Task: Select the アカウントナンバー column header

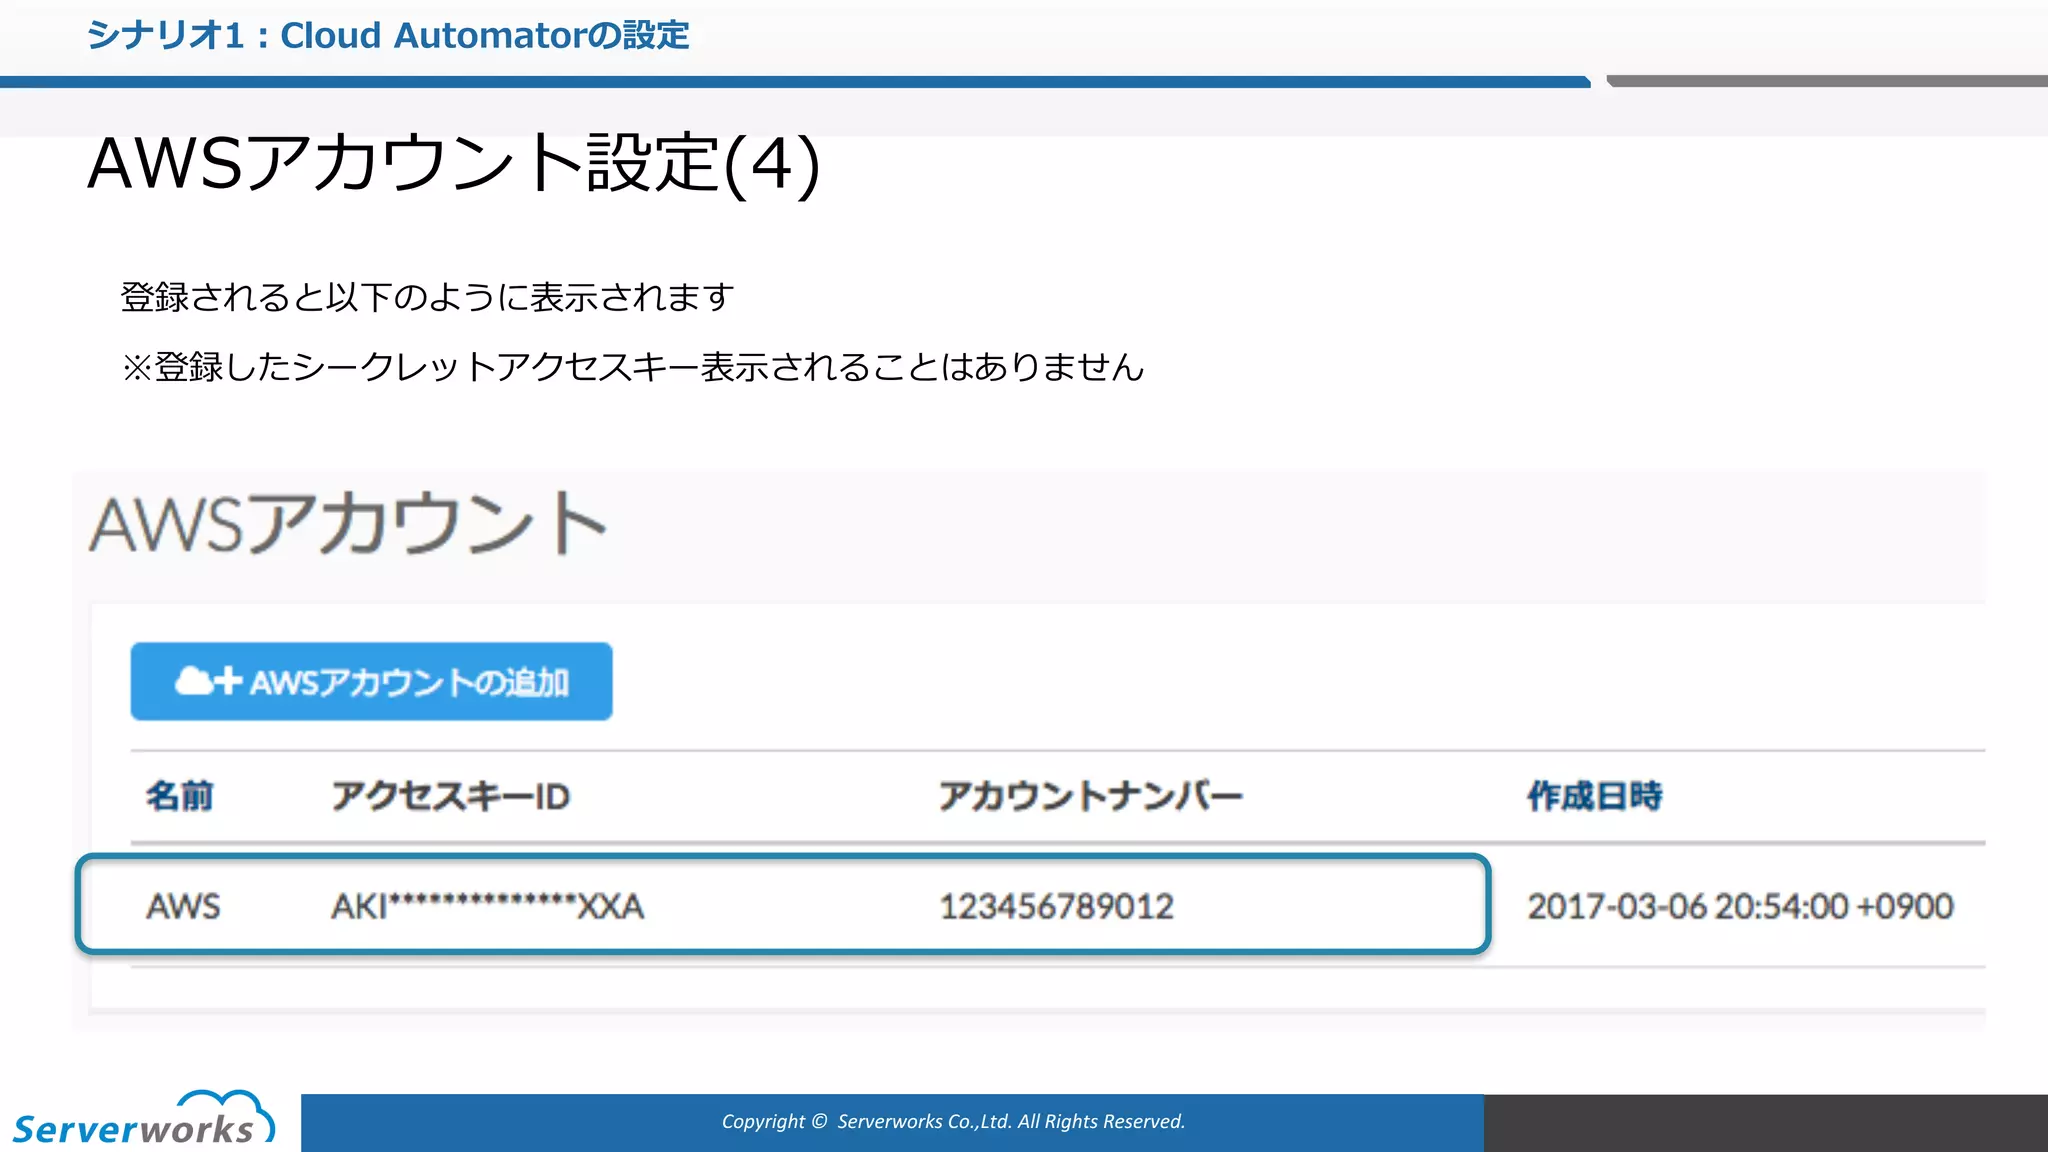Action: (1090, 796)
